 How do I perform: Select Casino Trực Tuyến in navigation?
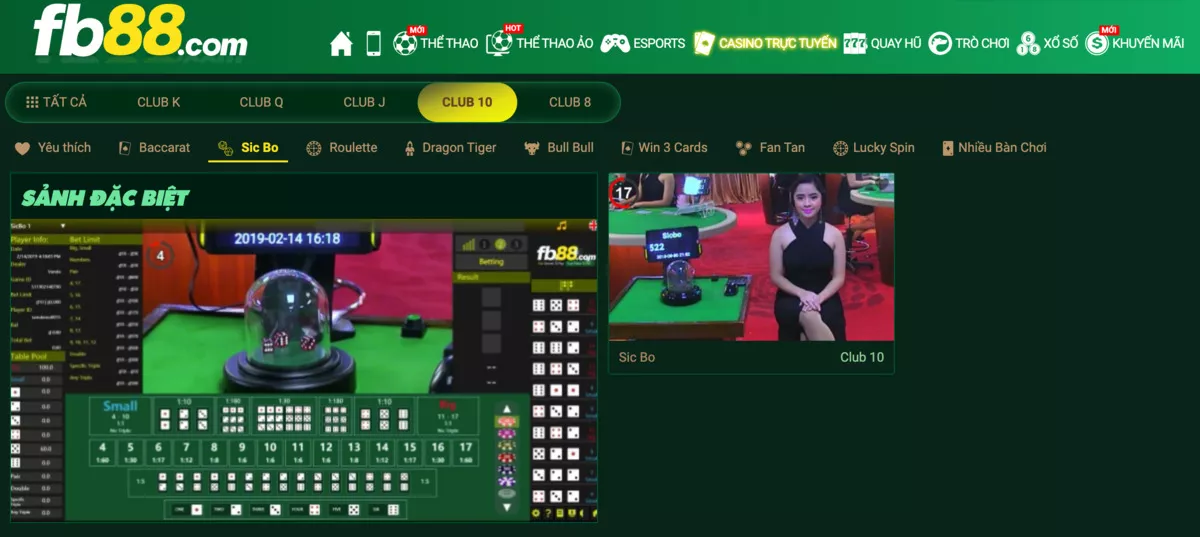[765, 43]
